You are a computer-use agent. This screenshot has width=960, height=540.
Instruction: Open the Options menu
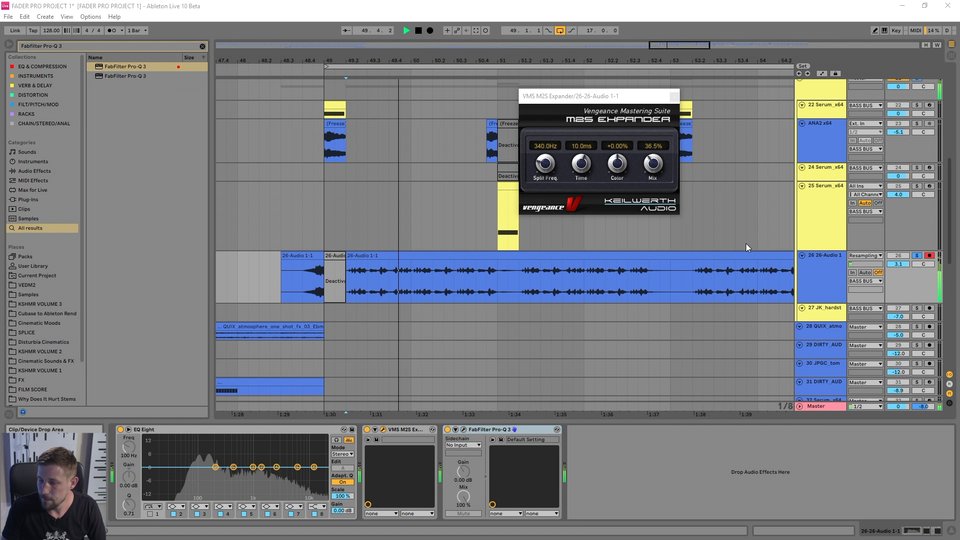[91, 17]
